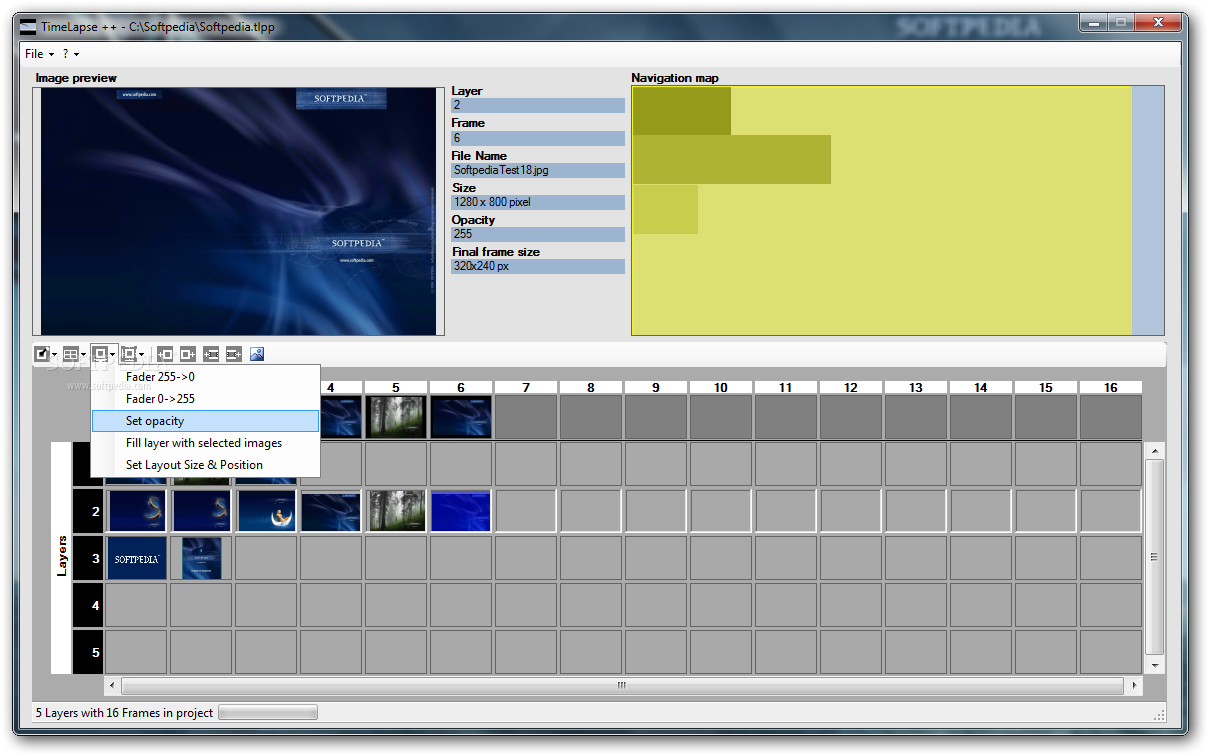Screen dimensions: 1209x756
Task: Open the edit/paint icon dropdown arrow
Action: tap(54, 354)
